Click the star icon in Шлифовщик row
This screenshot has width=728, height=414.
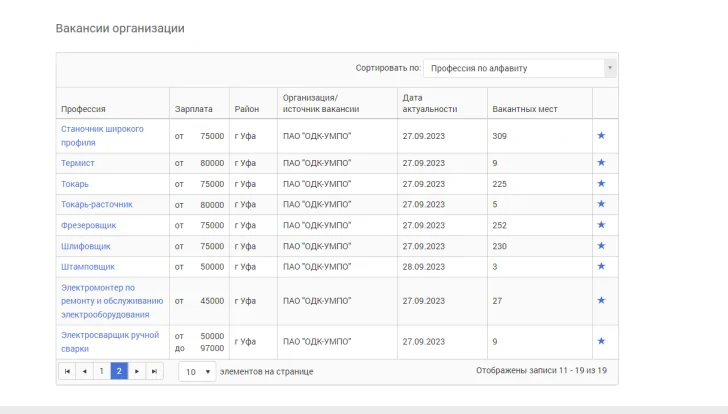601,246
